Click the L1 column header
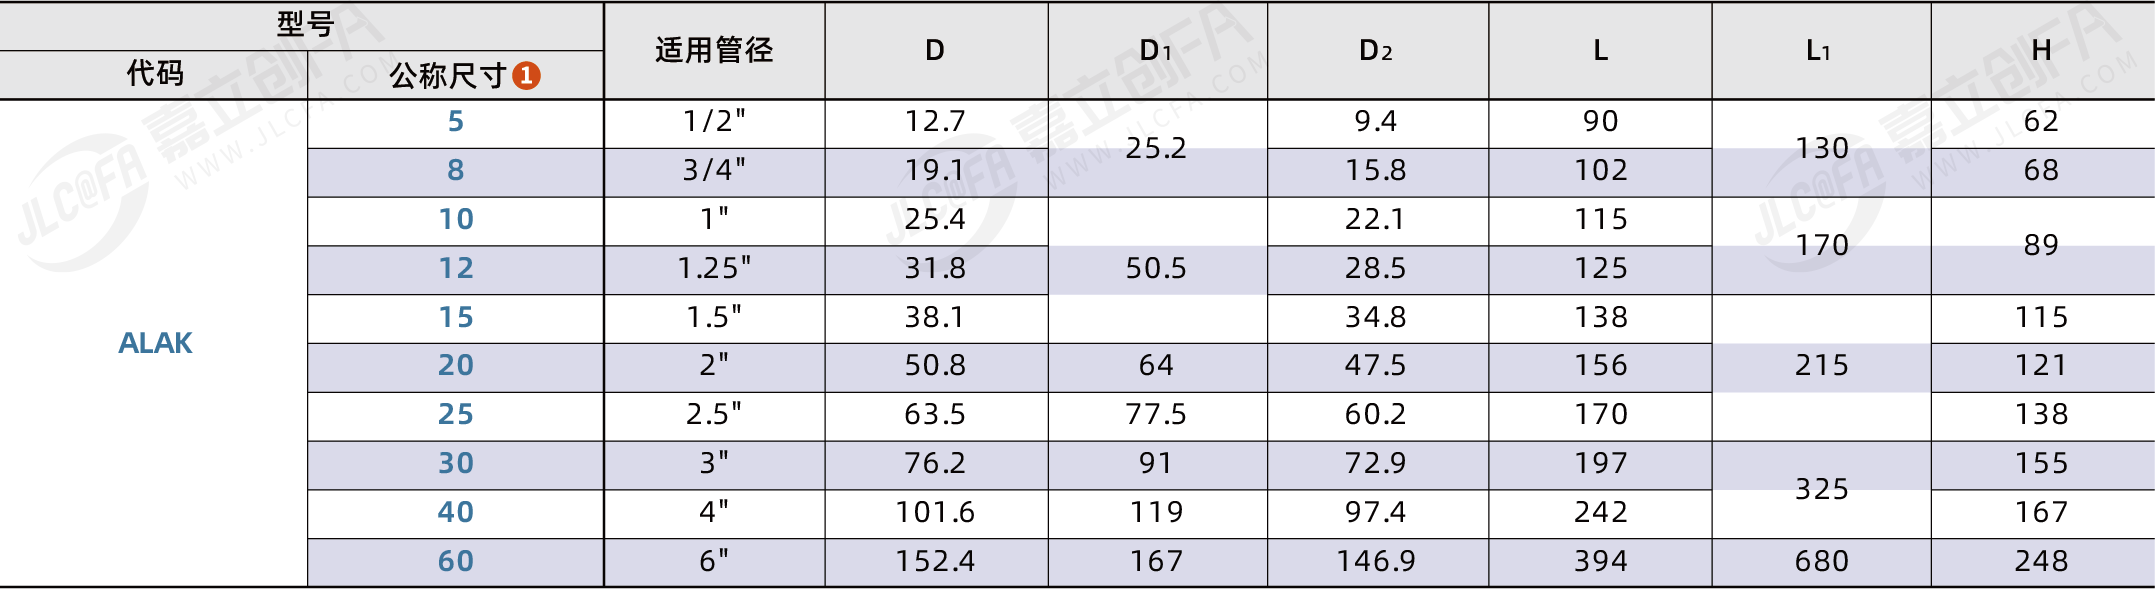Image resolution: width=2155 pixels, height=589 pixels. coord(1819,50)
